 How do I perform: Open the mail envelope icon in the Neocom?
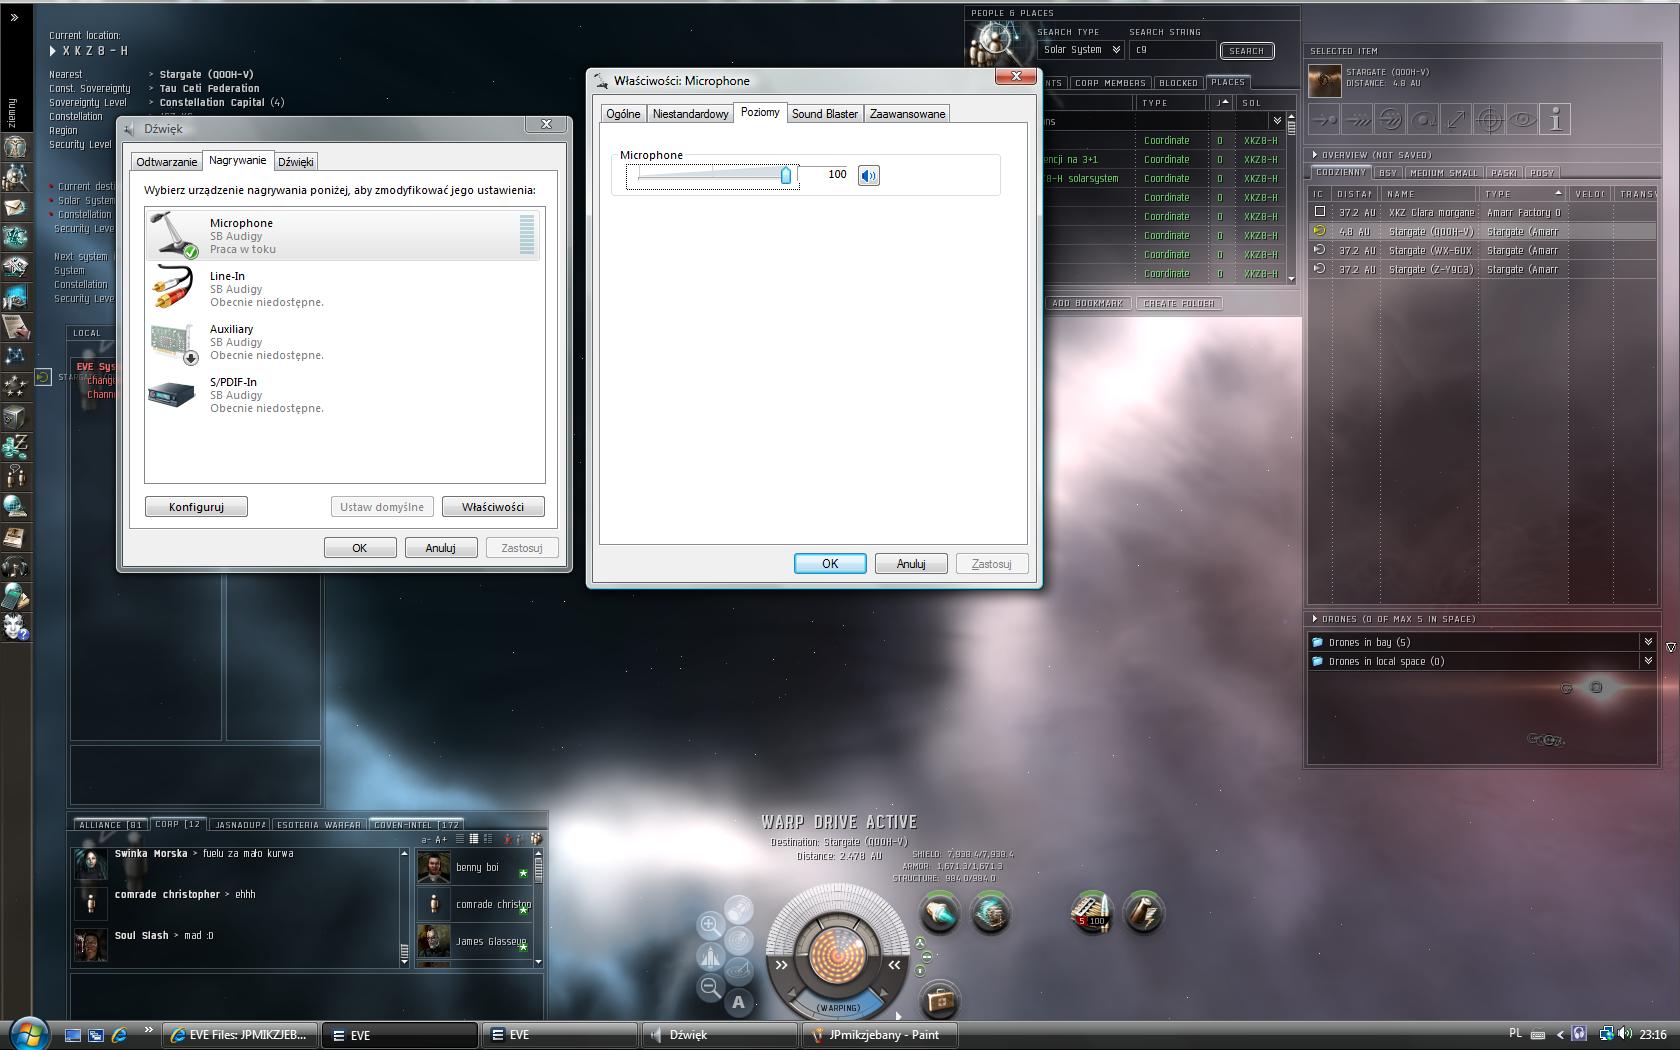15,207
